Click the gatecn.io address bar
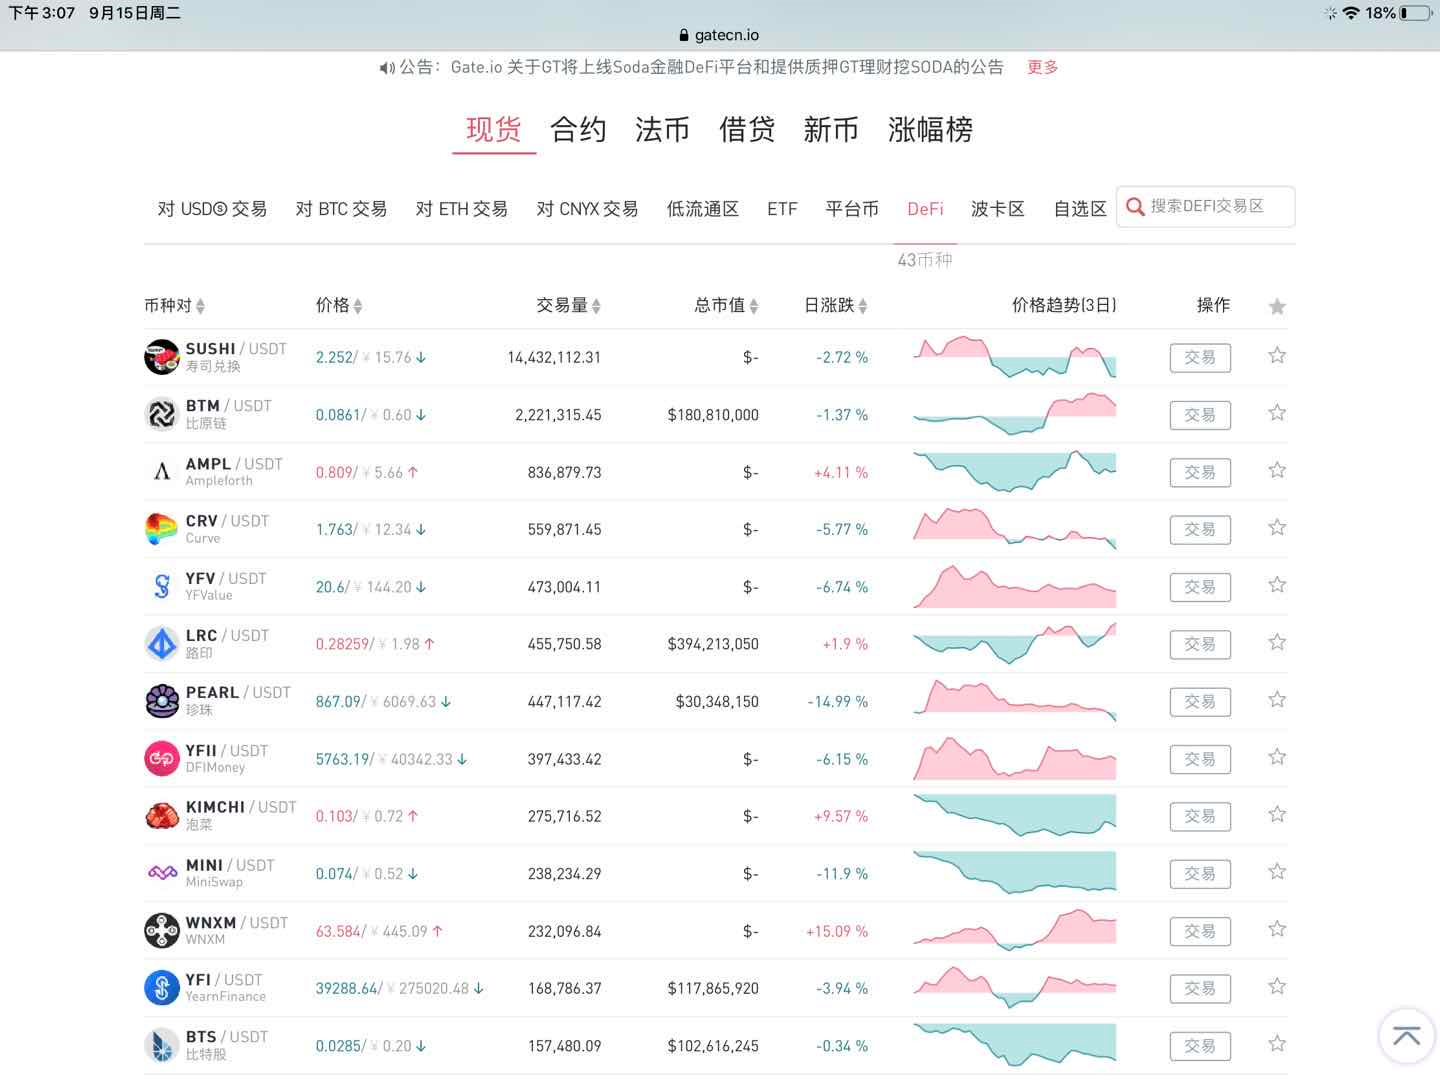1440x1080 pixels. (x=720, y=35)
